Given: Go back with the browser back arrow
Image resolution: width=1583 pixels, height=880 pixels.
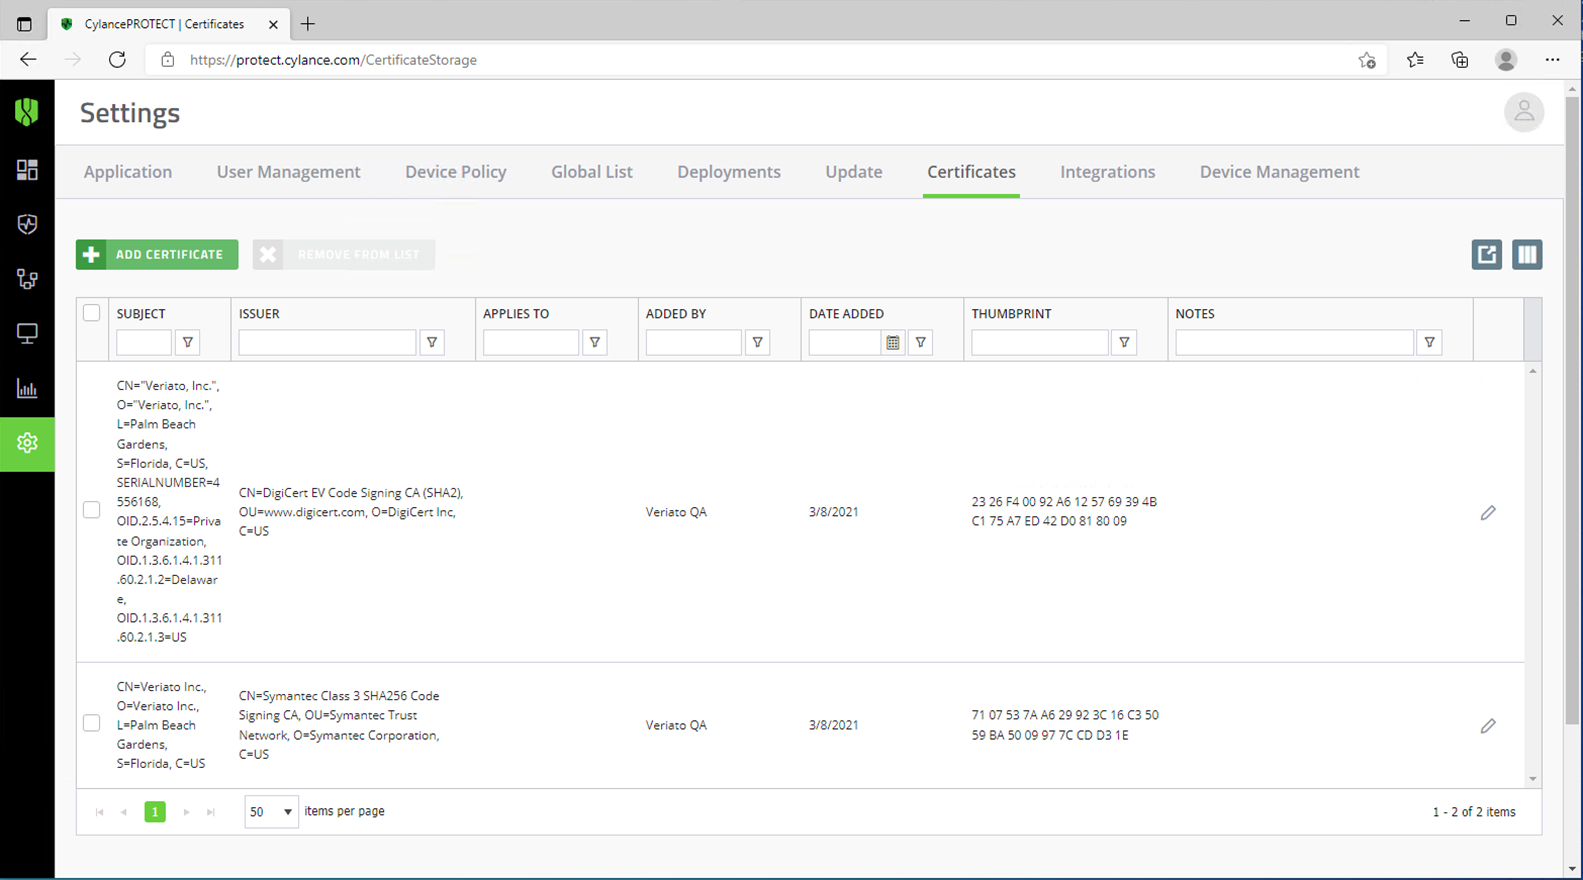Looking at the screenshot, I should [28, 60].
